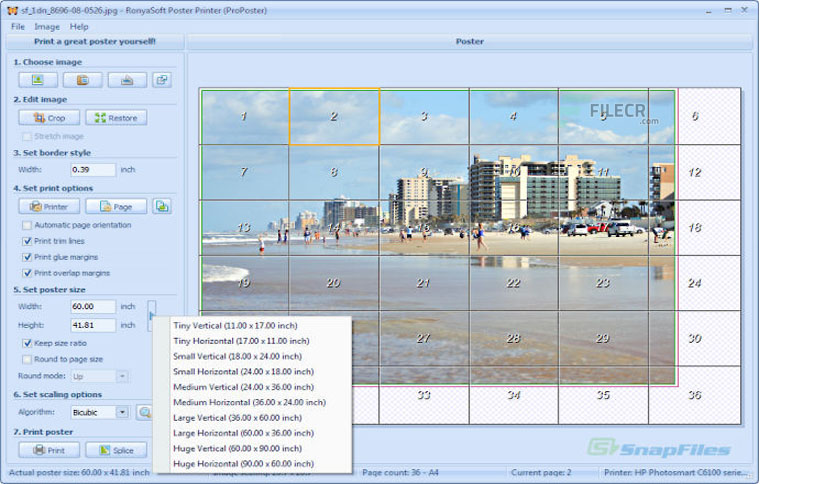
Task: Pick Large Vertical (36.00 x 60.00 inch)
Action: click(252, 418)
